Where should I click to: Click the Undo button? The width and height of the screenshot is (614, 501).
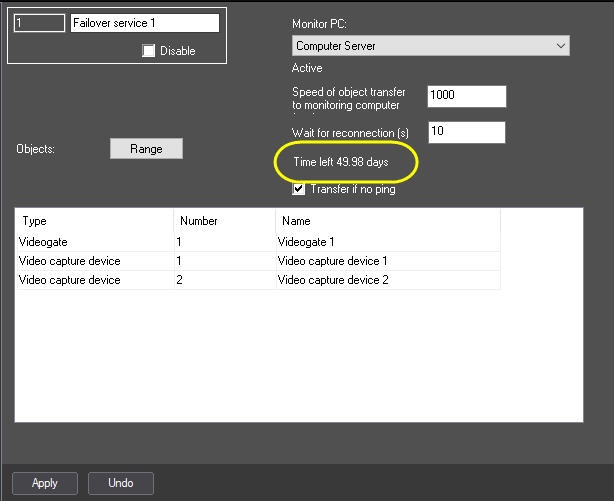point(120,483)
